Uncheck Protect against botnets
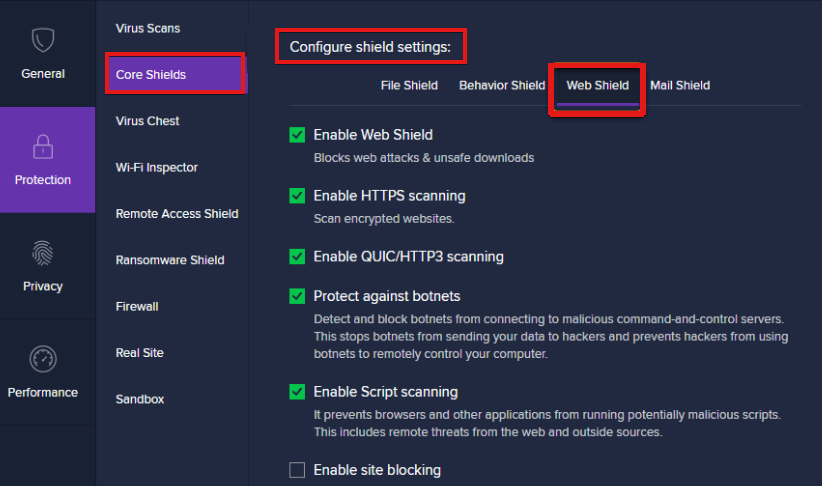This screenshot has height=486, width=822. [x=297, y=296]
